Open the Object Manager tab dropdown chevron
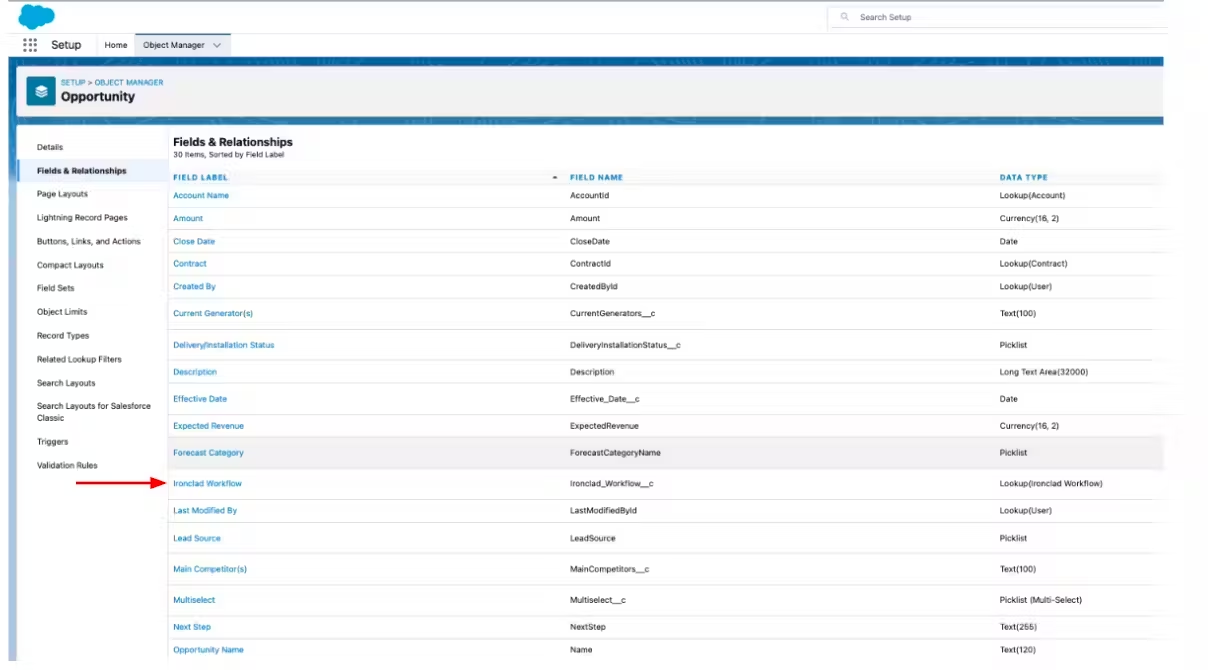The height and width of the screenshot is (670, 1208). tap(217, 45)
